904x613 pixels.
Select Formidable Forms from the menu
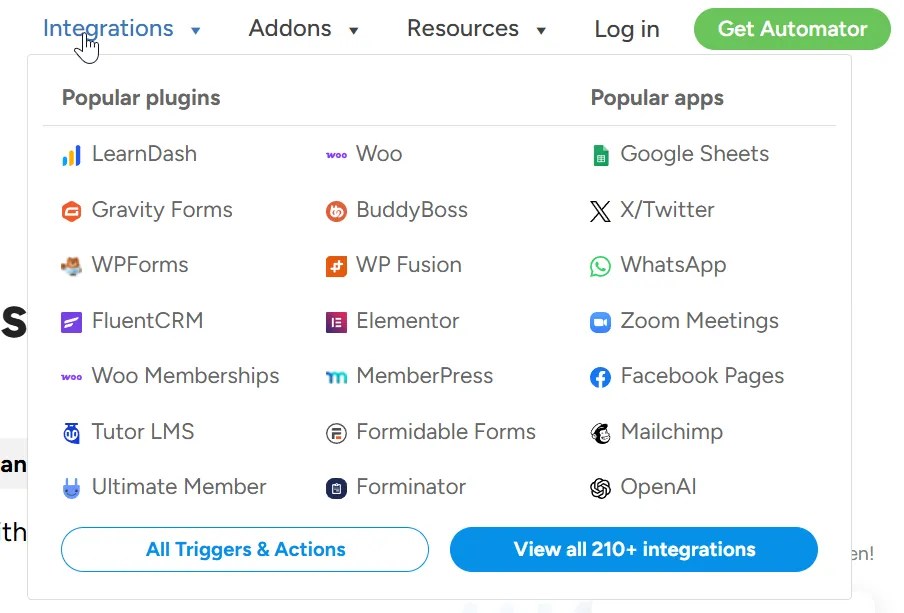445,432
